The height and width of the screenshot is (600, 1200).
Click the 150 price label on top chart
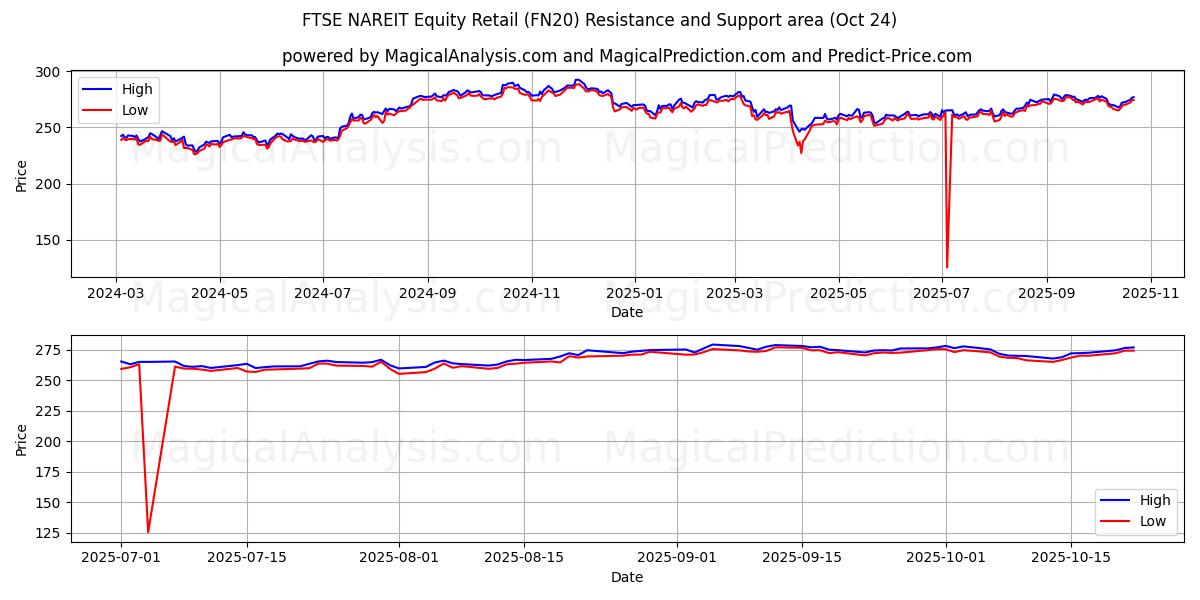(47, 240)
